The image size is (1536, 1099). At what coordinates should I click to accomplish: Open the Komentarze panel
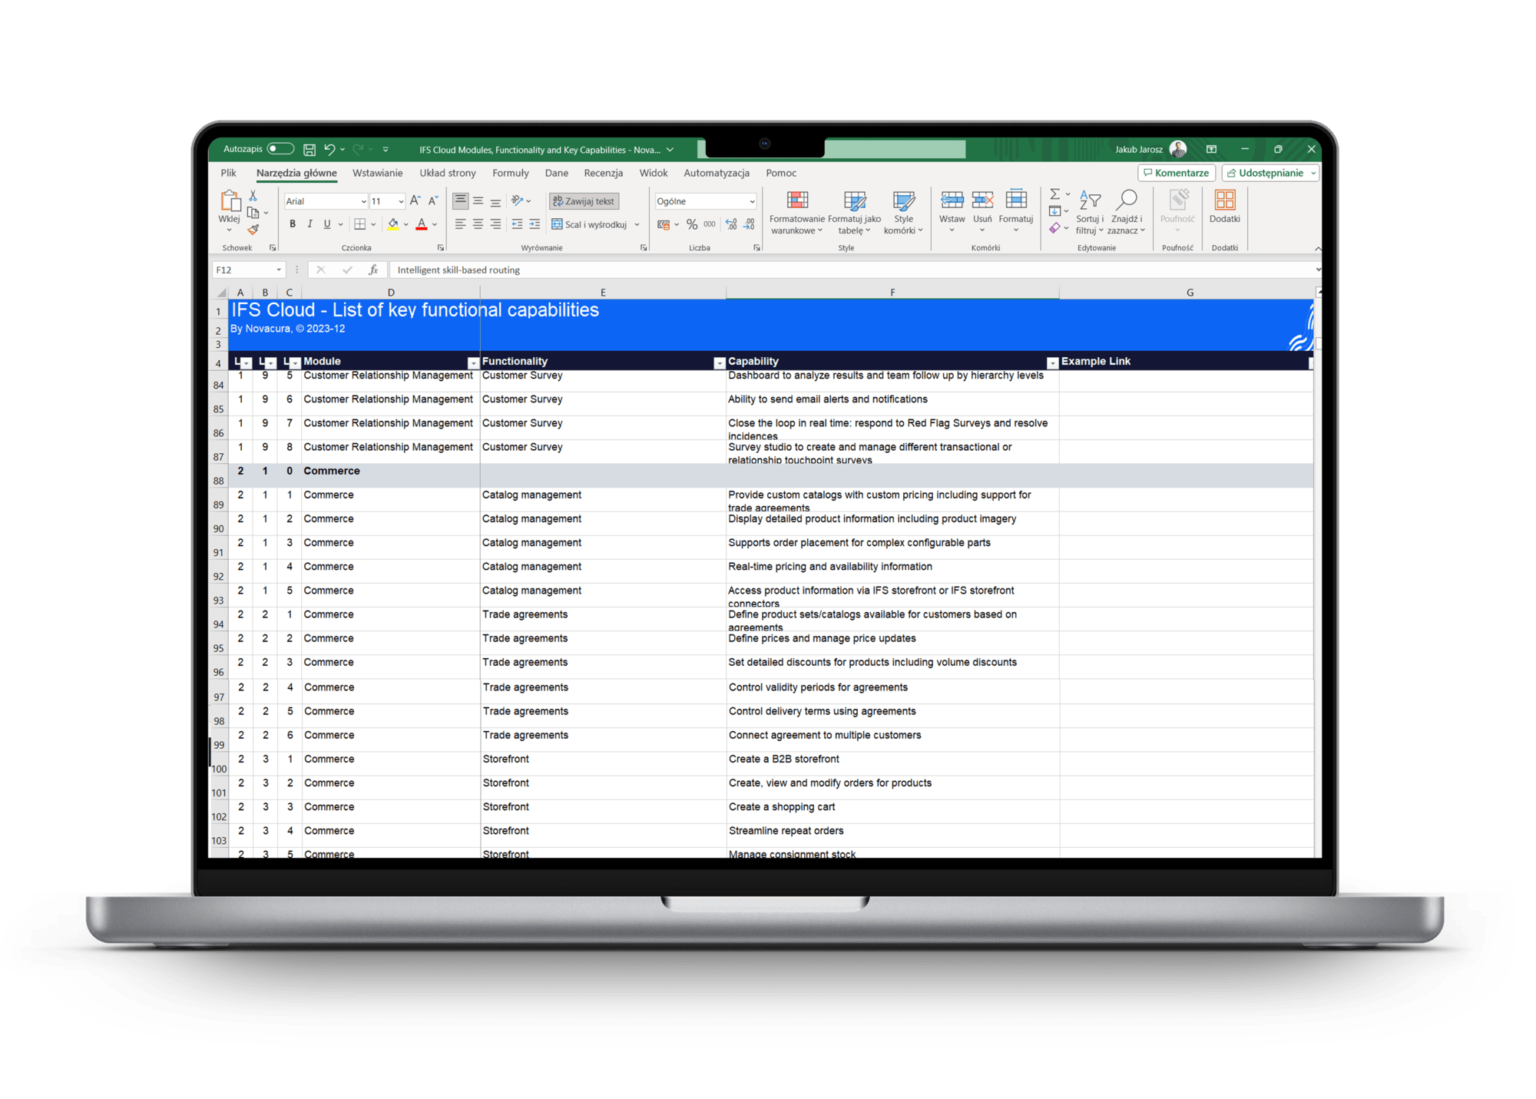point(1176,172)
